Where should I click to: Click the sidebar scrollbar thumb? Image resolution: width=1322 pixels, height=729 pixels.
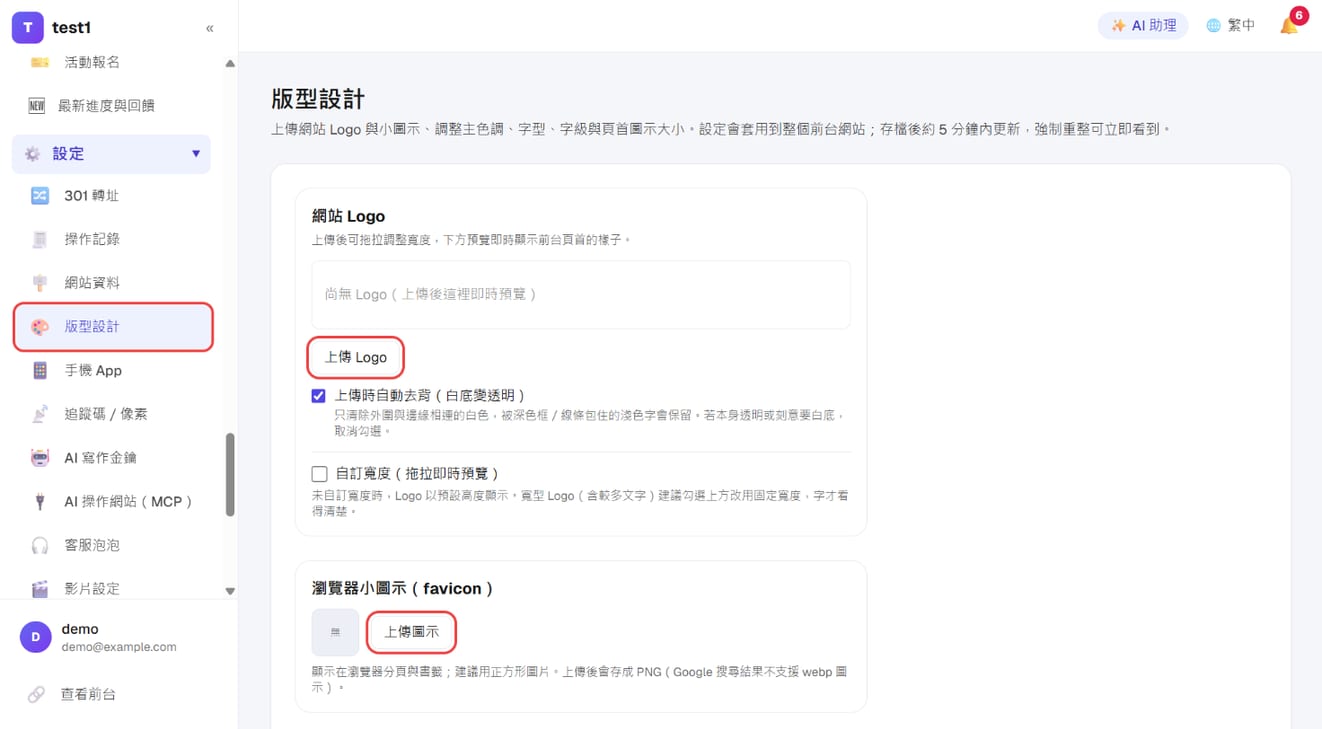click(x=230, y=474)
